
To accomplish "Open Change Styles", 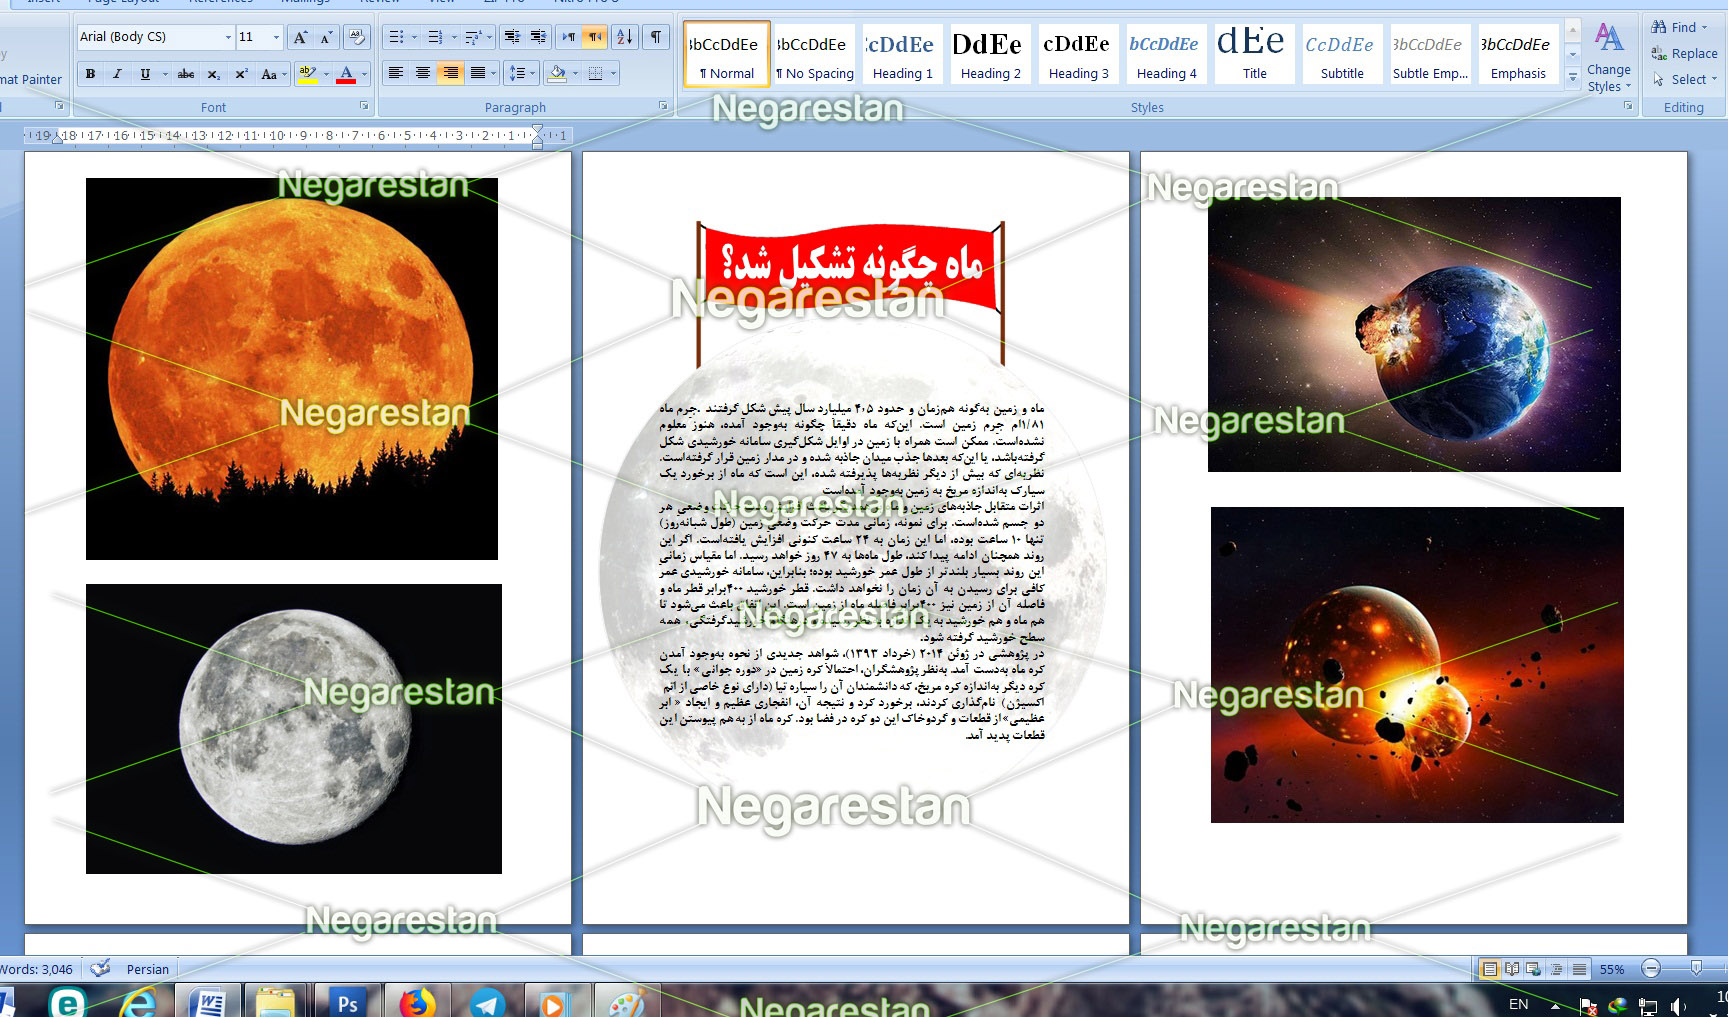I will [x=1608, y=58].
